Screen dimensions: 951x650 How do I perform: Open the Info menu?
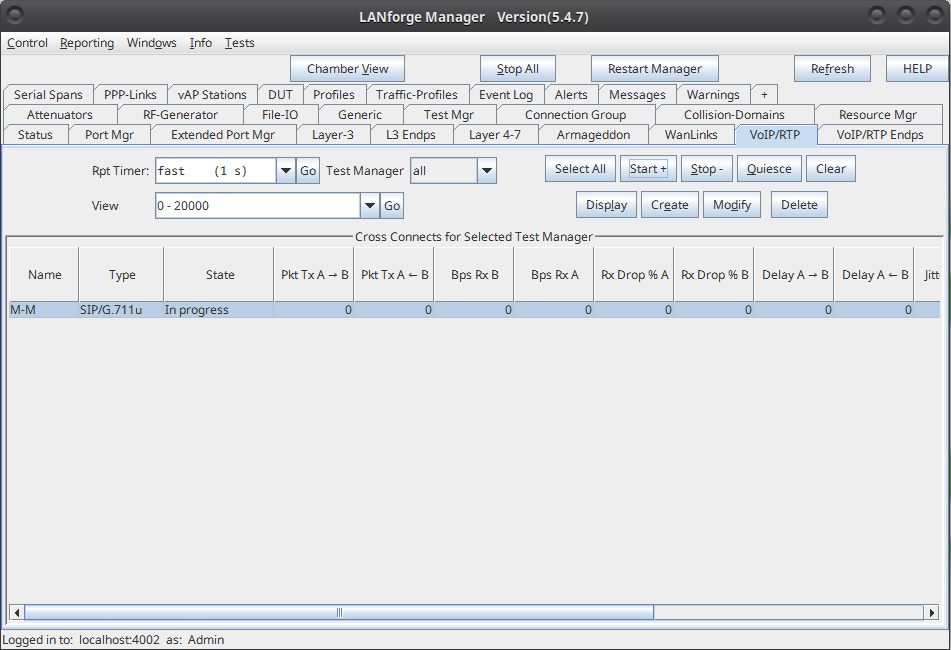tap(201, 43)
